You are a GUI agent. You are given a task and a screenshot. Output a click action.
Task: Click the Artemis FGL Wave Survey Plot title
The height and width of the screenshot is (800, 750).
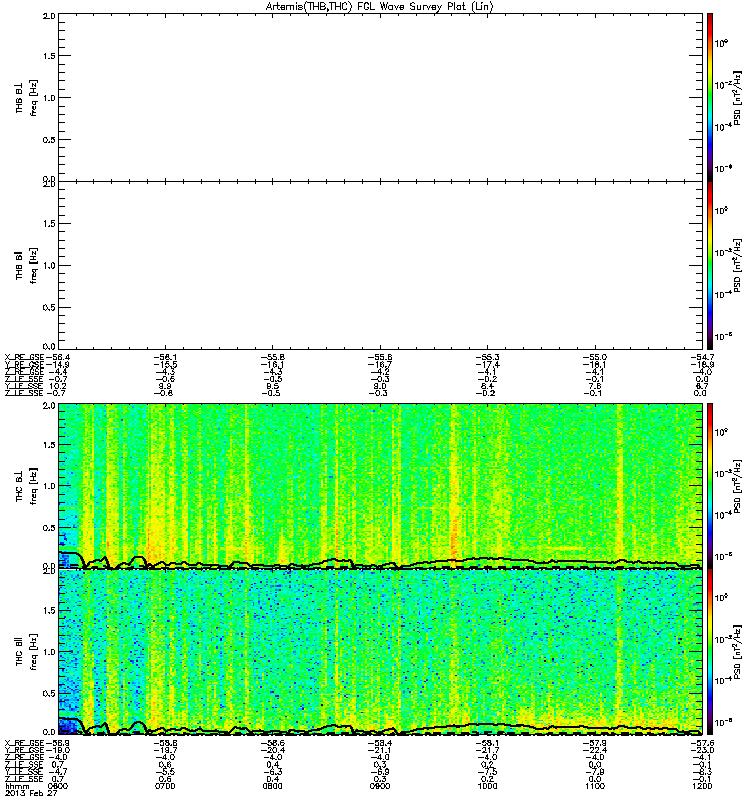pos(380,6)
